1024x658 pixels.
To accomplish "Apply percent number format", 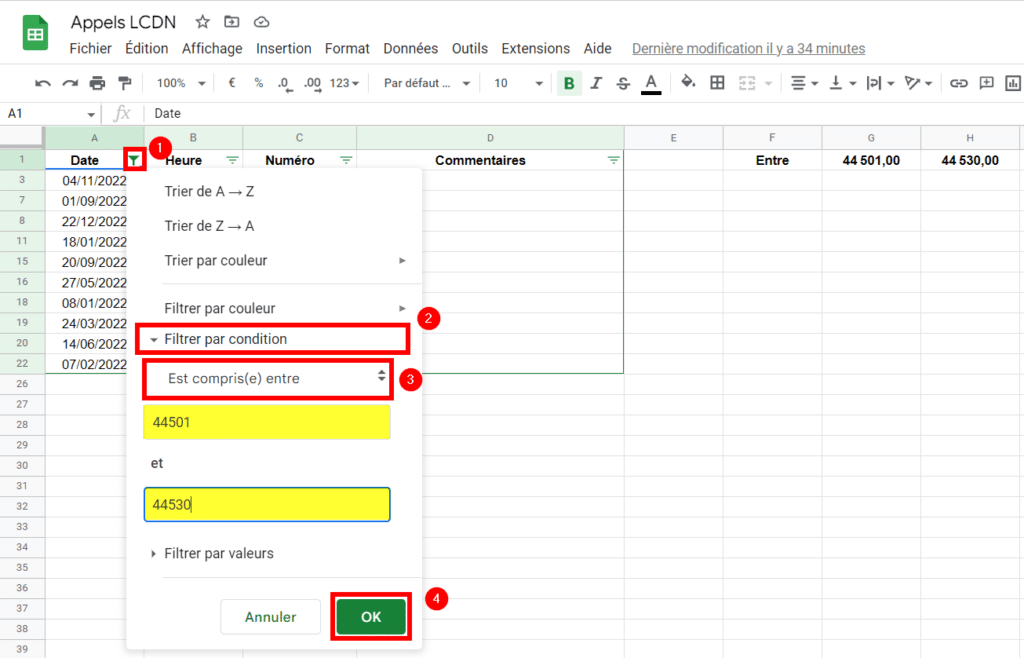I will 259,83.
